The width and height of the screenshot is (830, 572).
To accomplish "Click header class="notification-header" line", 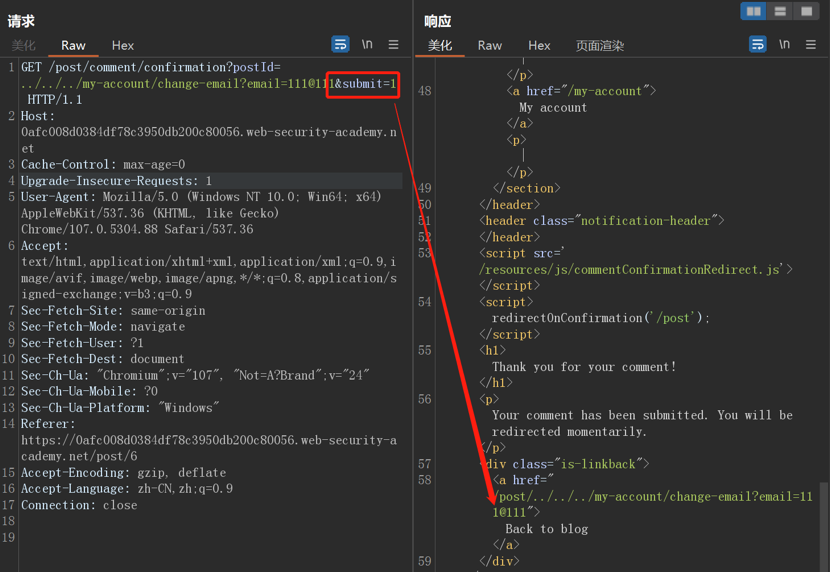I will coord(602,221).
